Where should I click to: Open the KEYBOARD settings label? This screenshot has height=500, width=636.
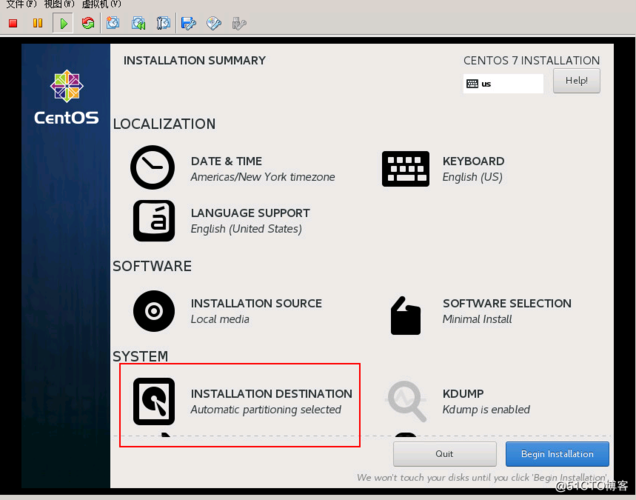[473, 161]
